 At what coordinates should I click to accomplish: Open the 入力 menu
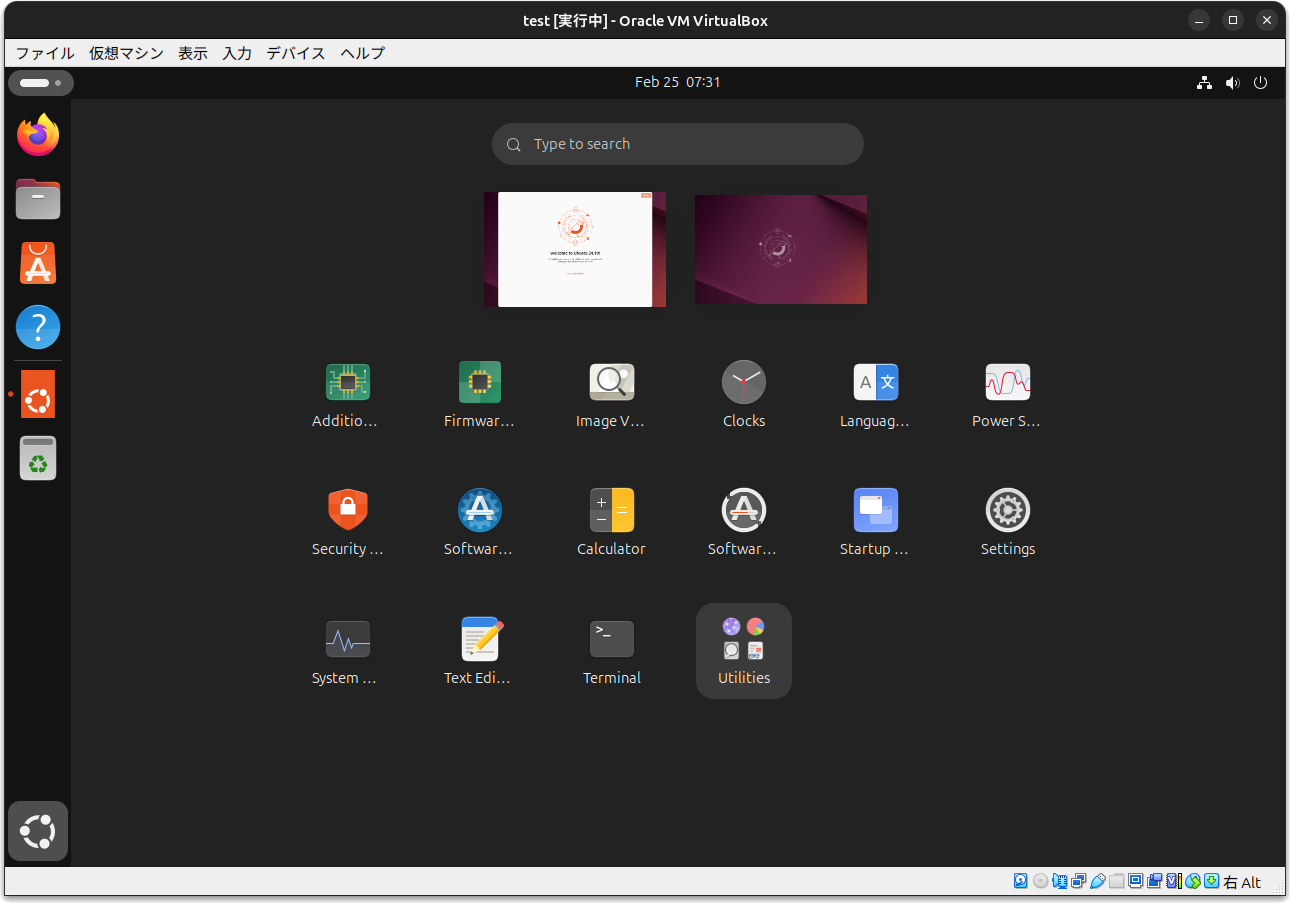point(237,53)
